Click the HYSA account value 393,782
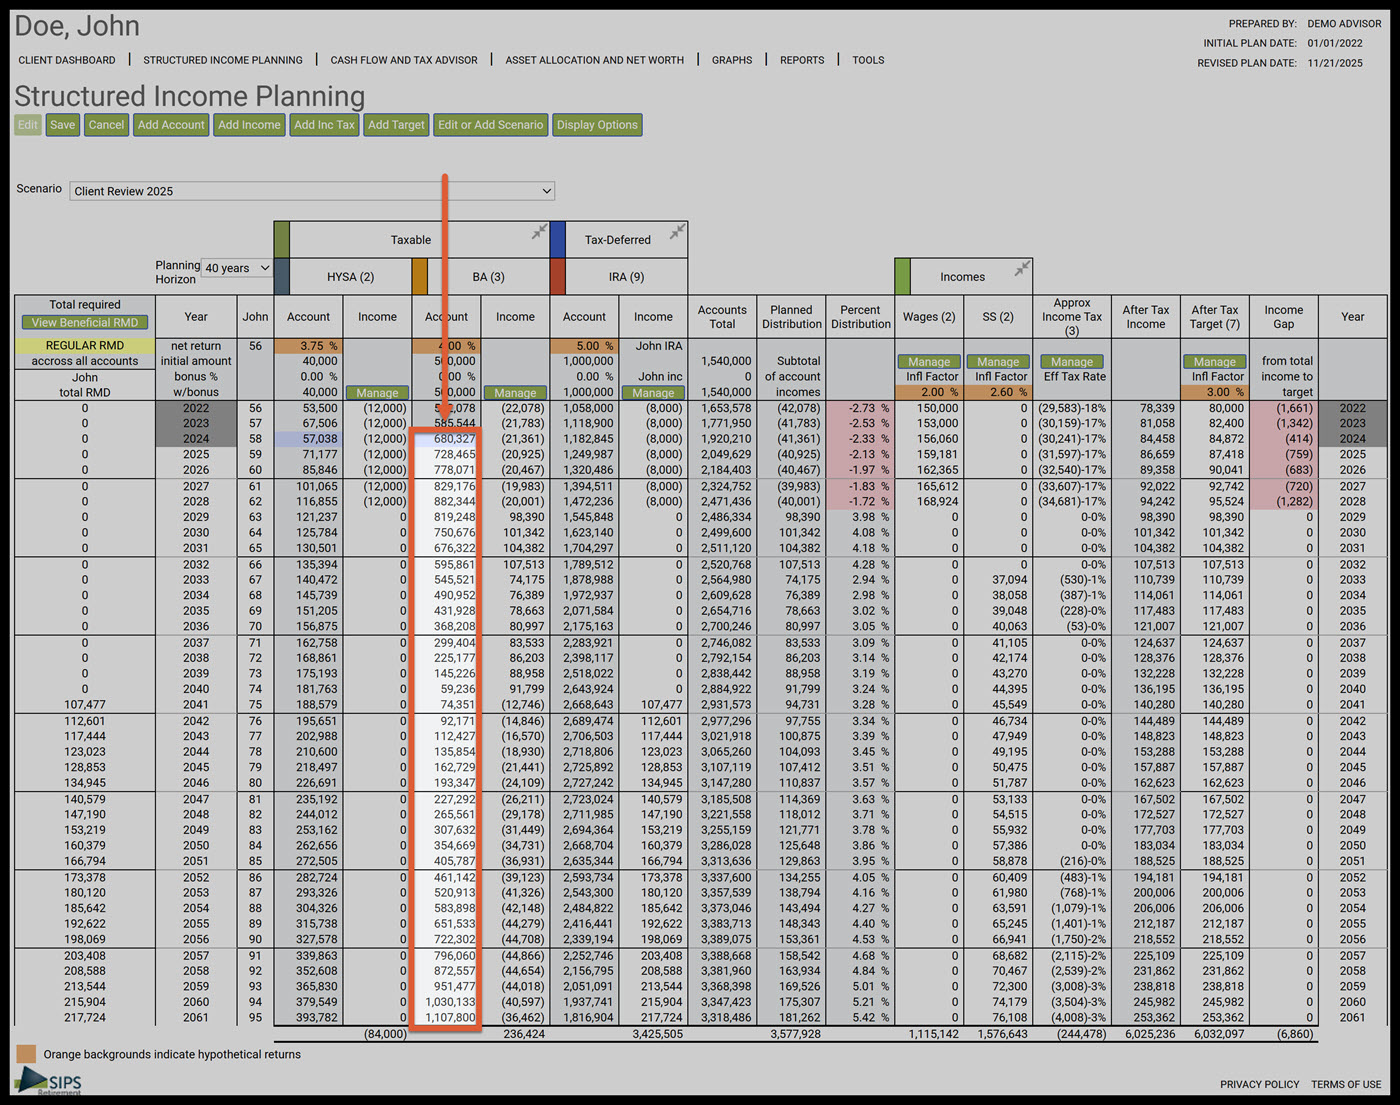Screen dimensions: 1400x1105 tap(317, 1018)
